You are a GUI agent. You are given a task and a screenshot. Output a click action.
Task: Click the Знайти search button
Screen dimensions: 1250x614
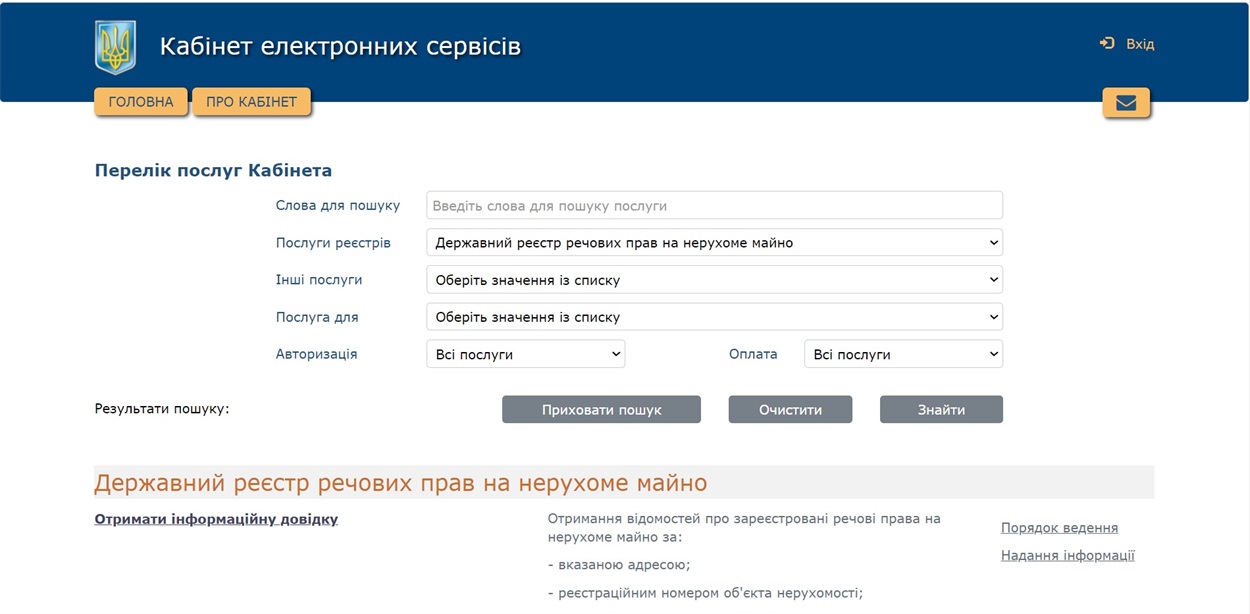[941, 410]
